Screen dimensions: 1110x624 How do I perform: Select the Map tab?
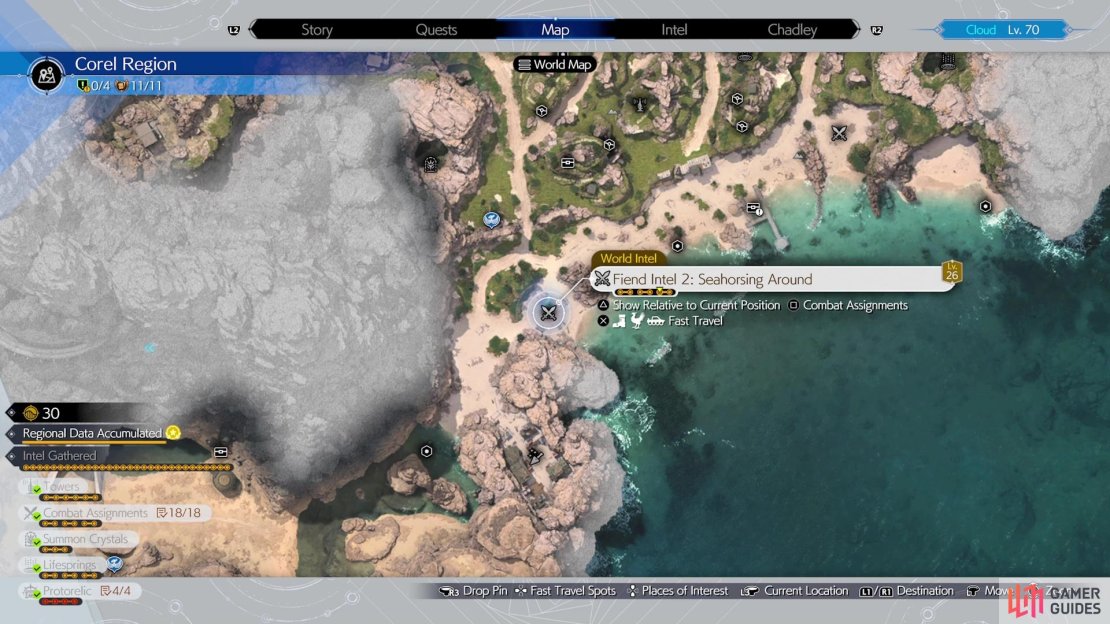coord(555,30)
